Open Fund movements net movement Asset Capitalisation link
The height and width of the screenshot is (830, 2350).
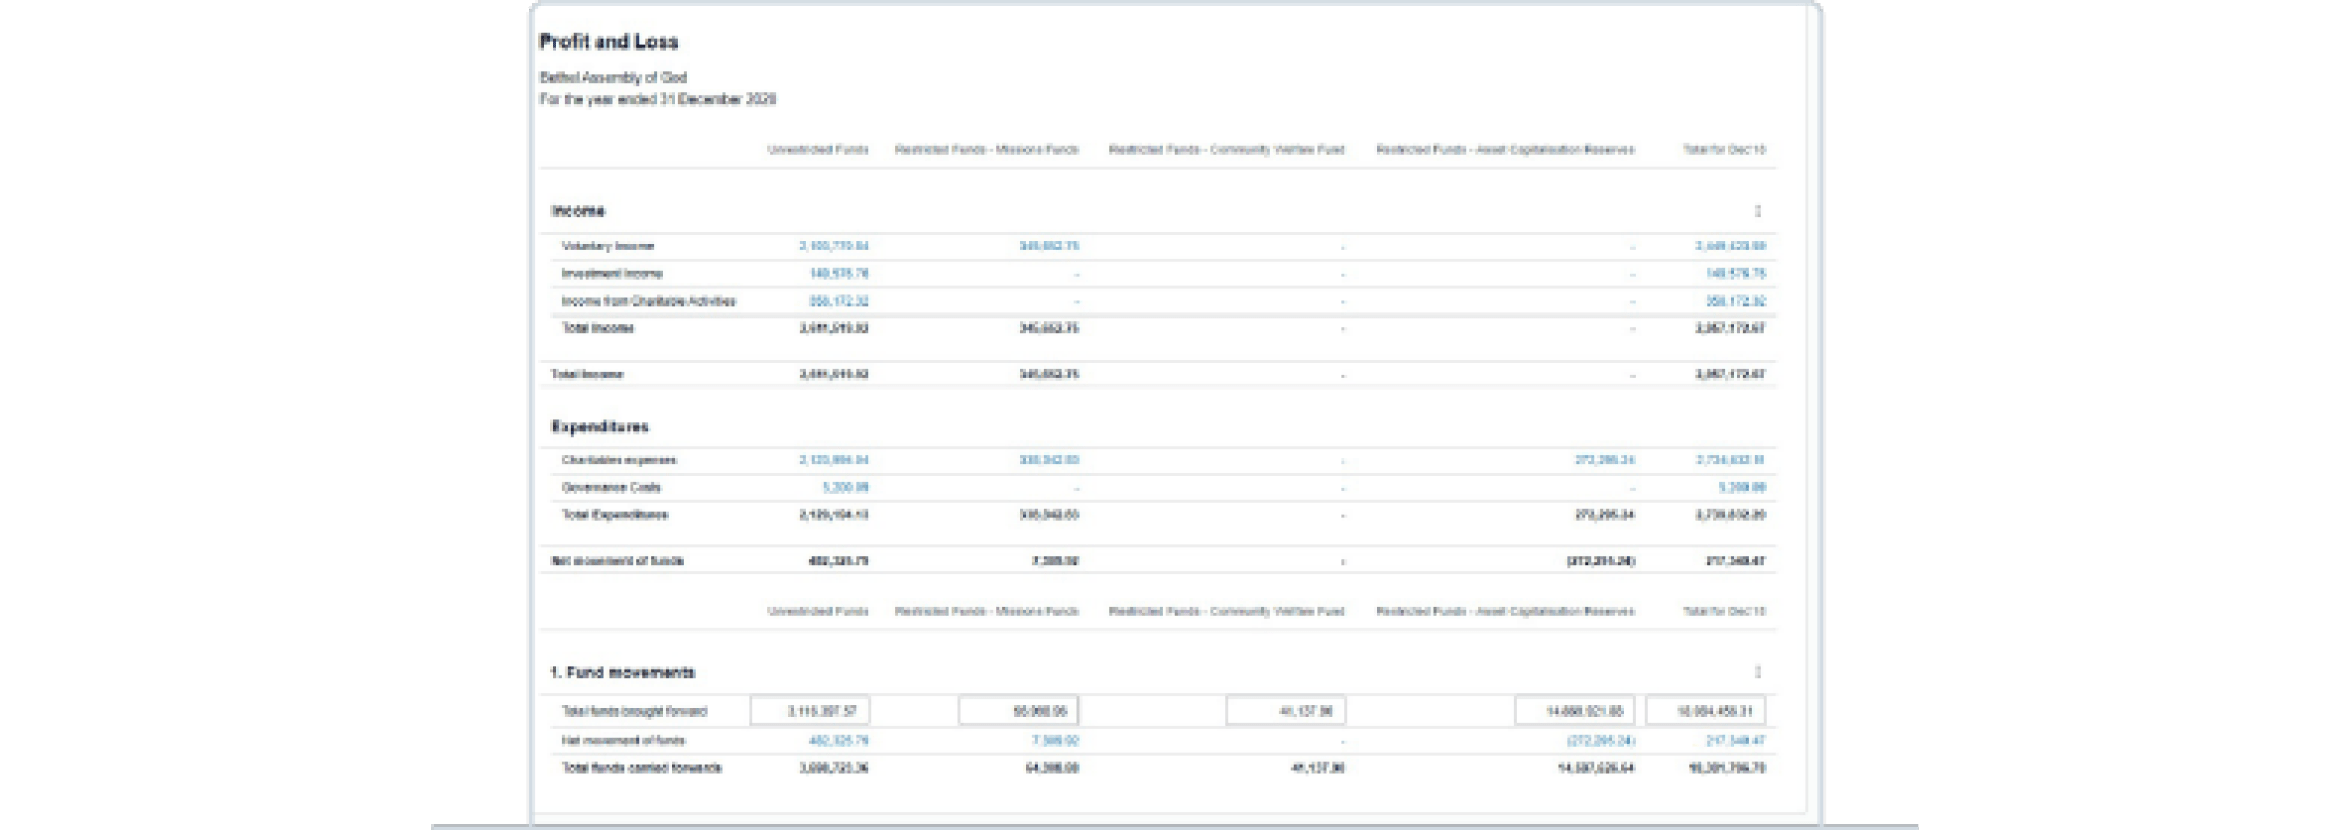coord(1600,741)
